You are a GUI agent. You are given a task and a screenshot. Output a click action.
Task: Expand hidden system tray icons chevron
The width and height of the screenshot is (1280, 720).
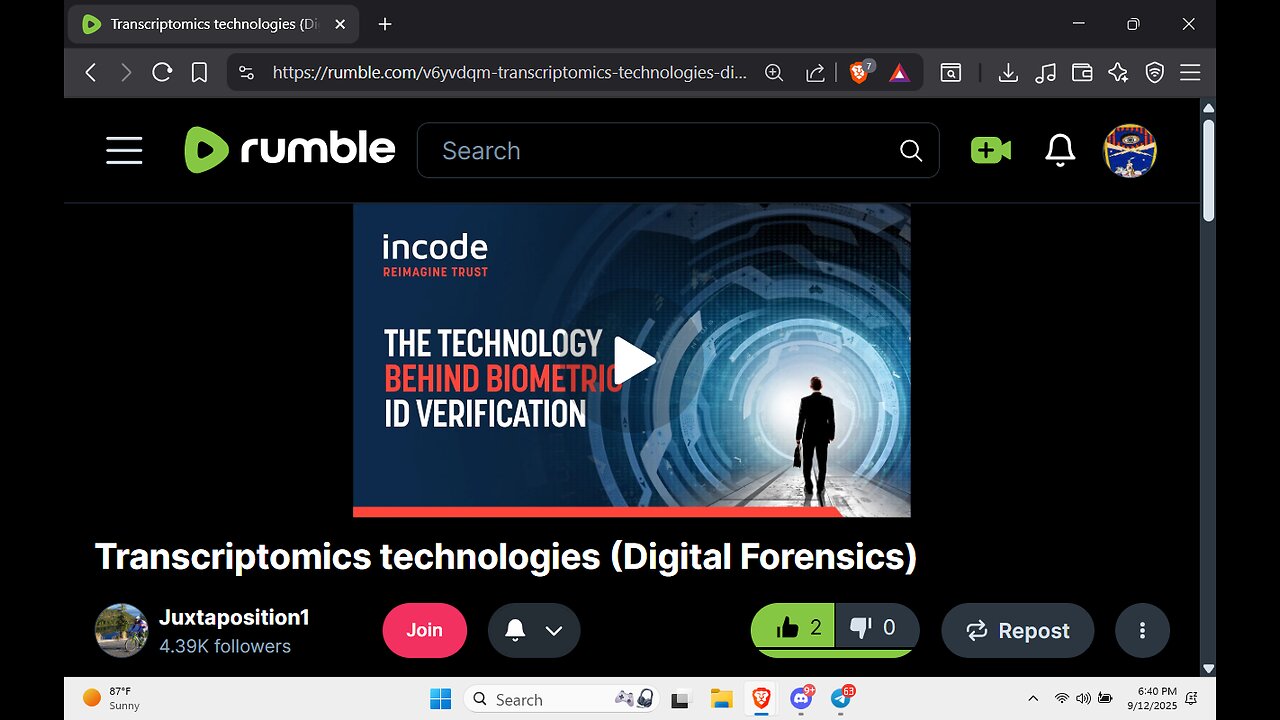(x=1033, y=698)
